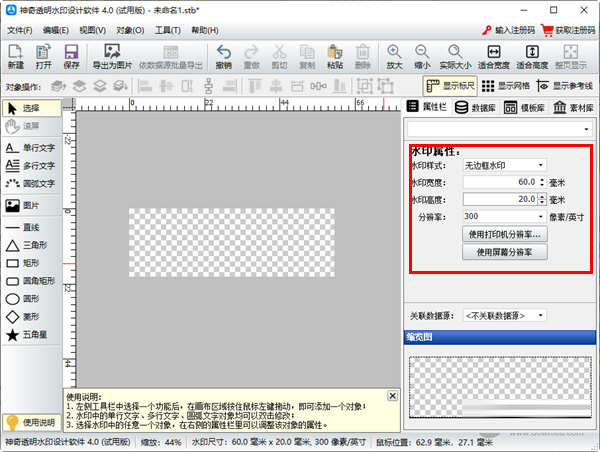
Task: Save the document using 保存 icon
Action: click(71, 56)
